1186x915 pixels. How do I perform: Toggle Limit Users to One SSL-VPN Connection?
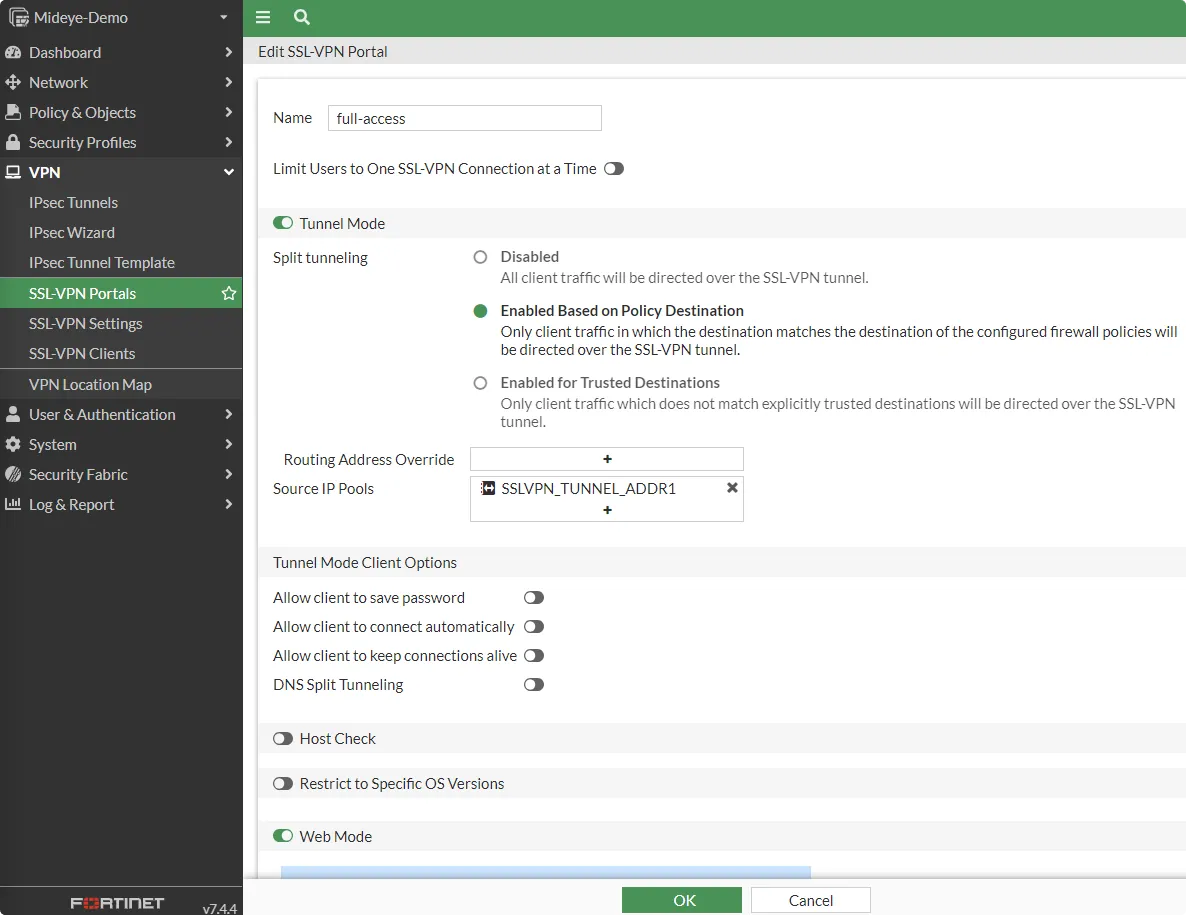pyautogui.click(x=613, y=169)
